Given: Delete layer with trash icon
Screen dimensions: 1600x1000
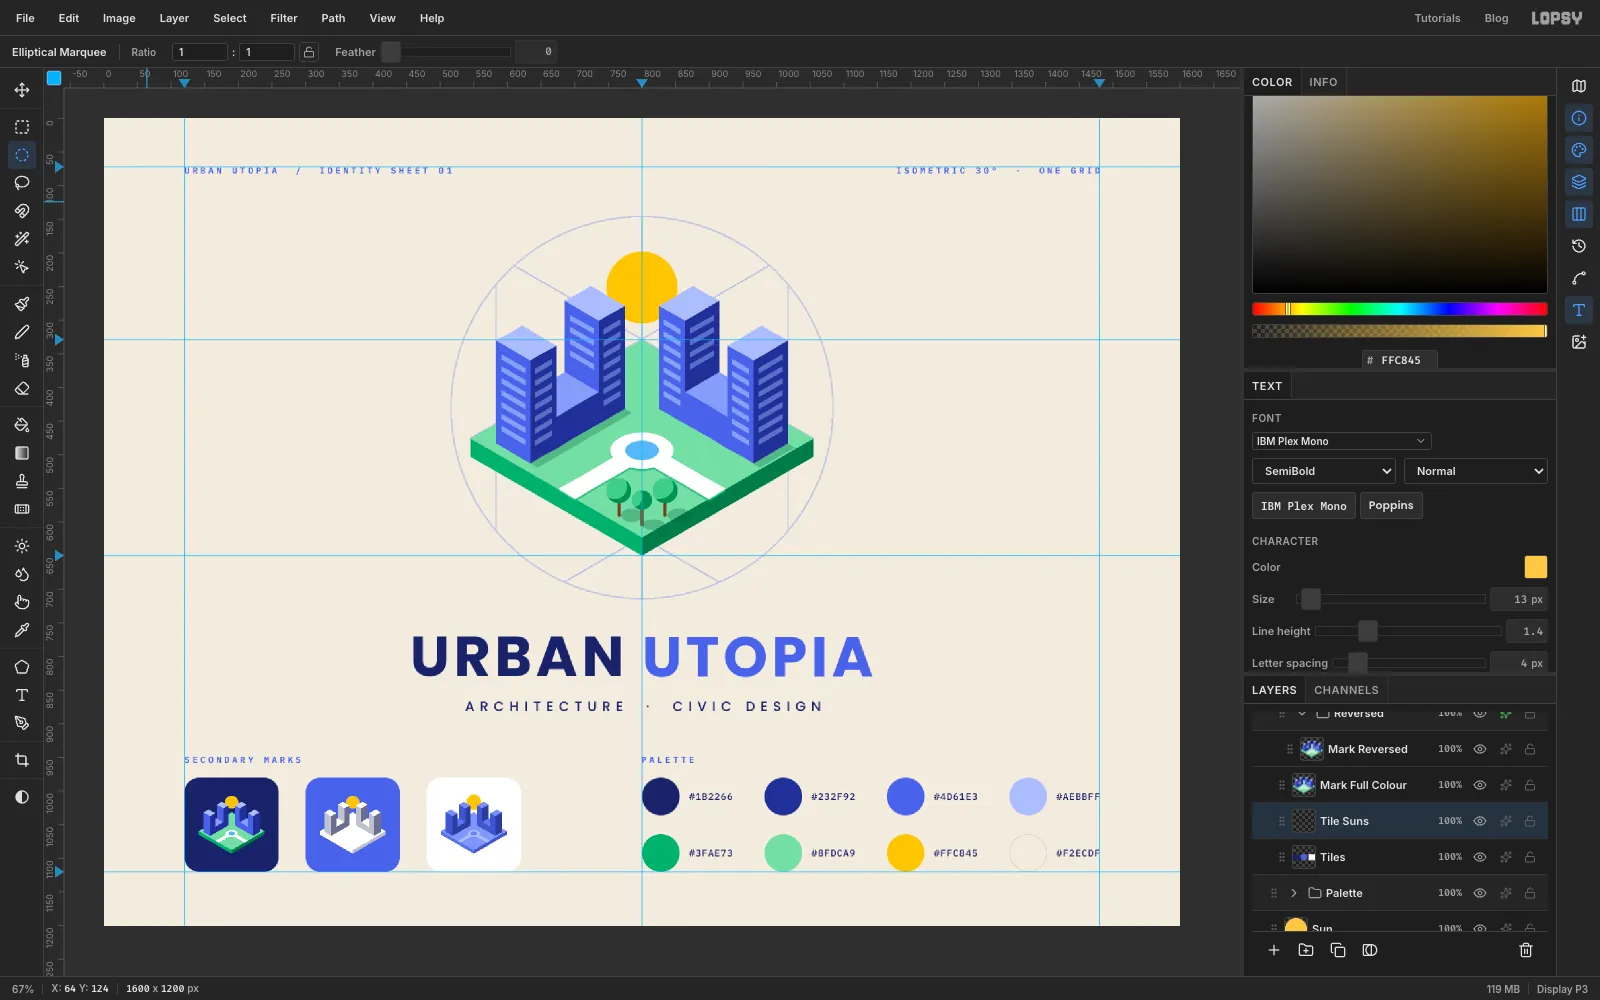Looking at the screenshot, I should 1526,950.
